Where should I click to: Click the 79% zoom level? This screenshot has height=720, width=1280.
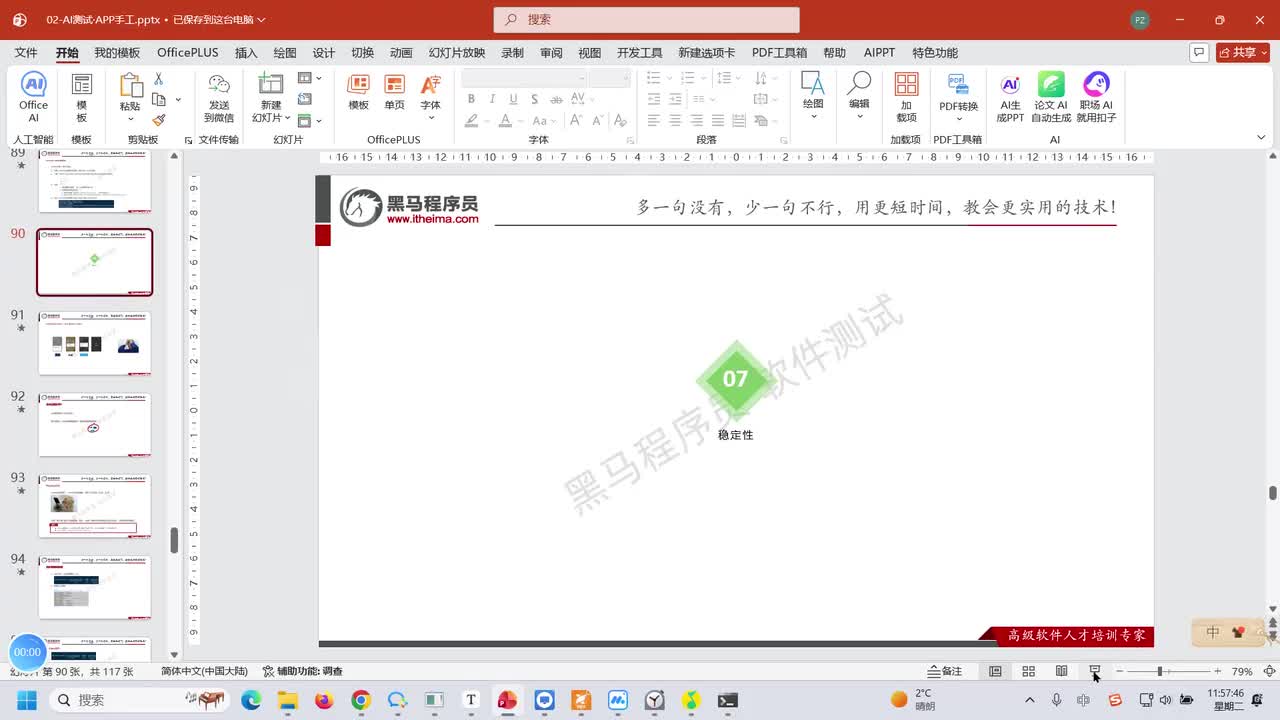coord(1242,671)
